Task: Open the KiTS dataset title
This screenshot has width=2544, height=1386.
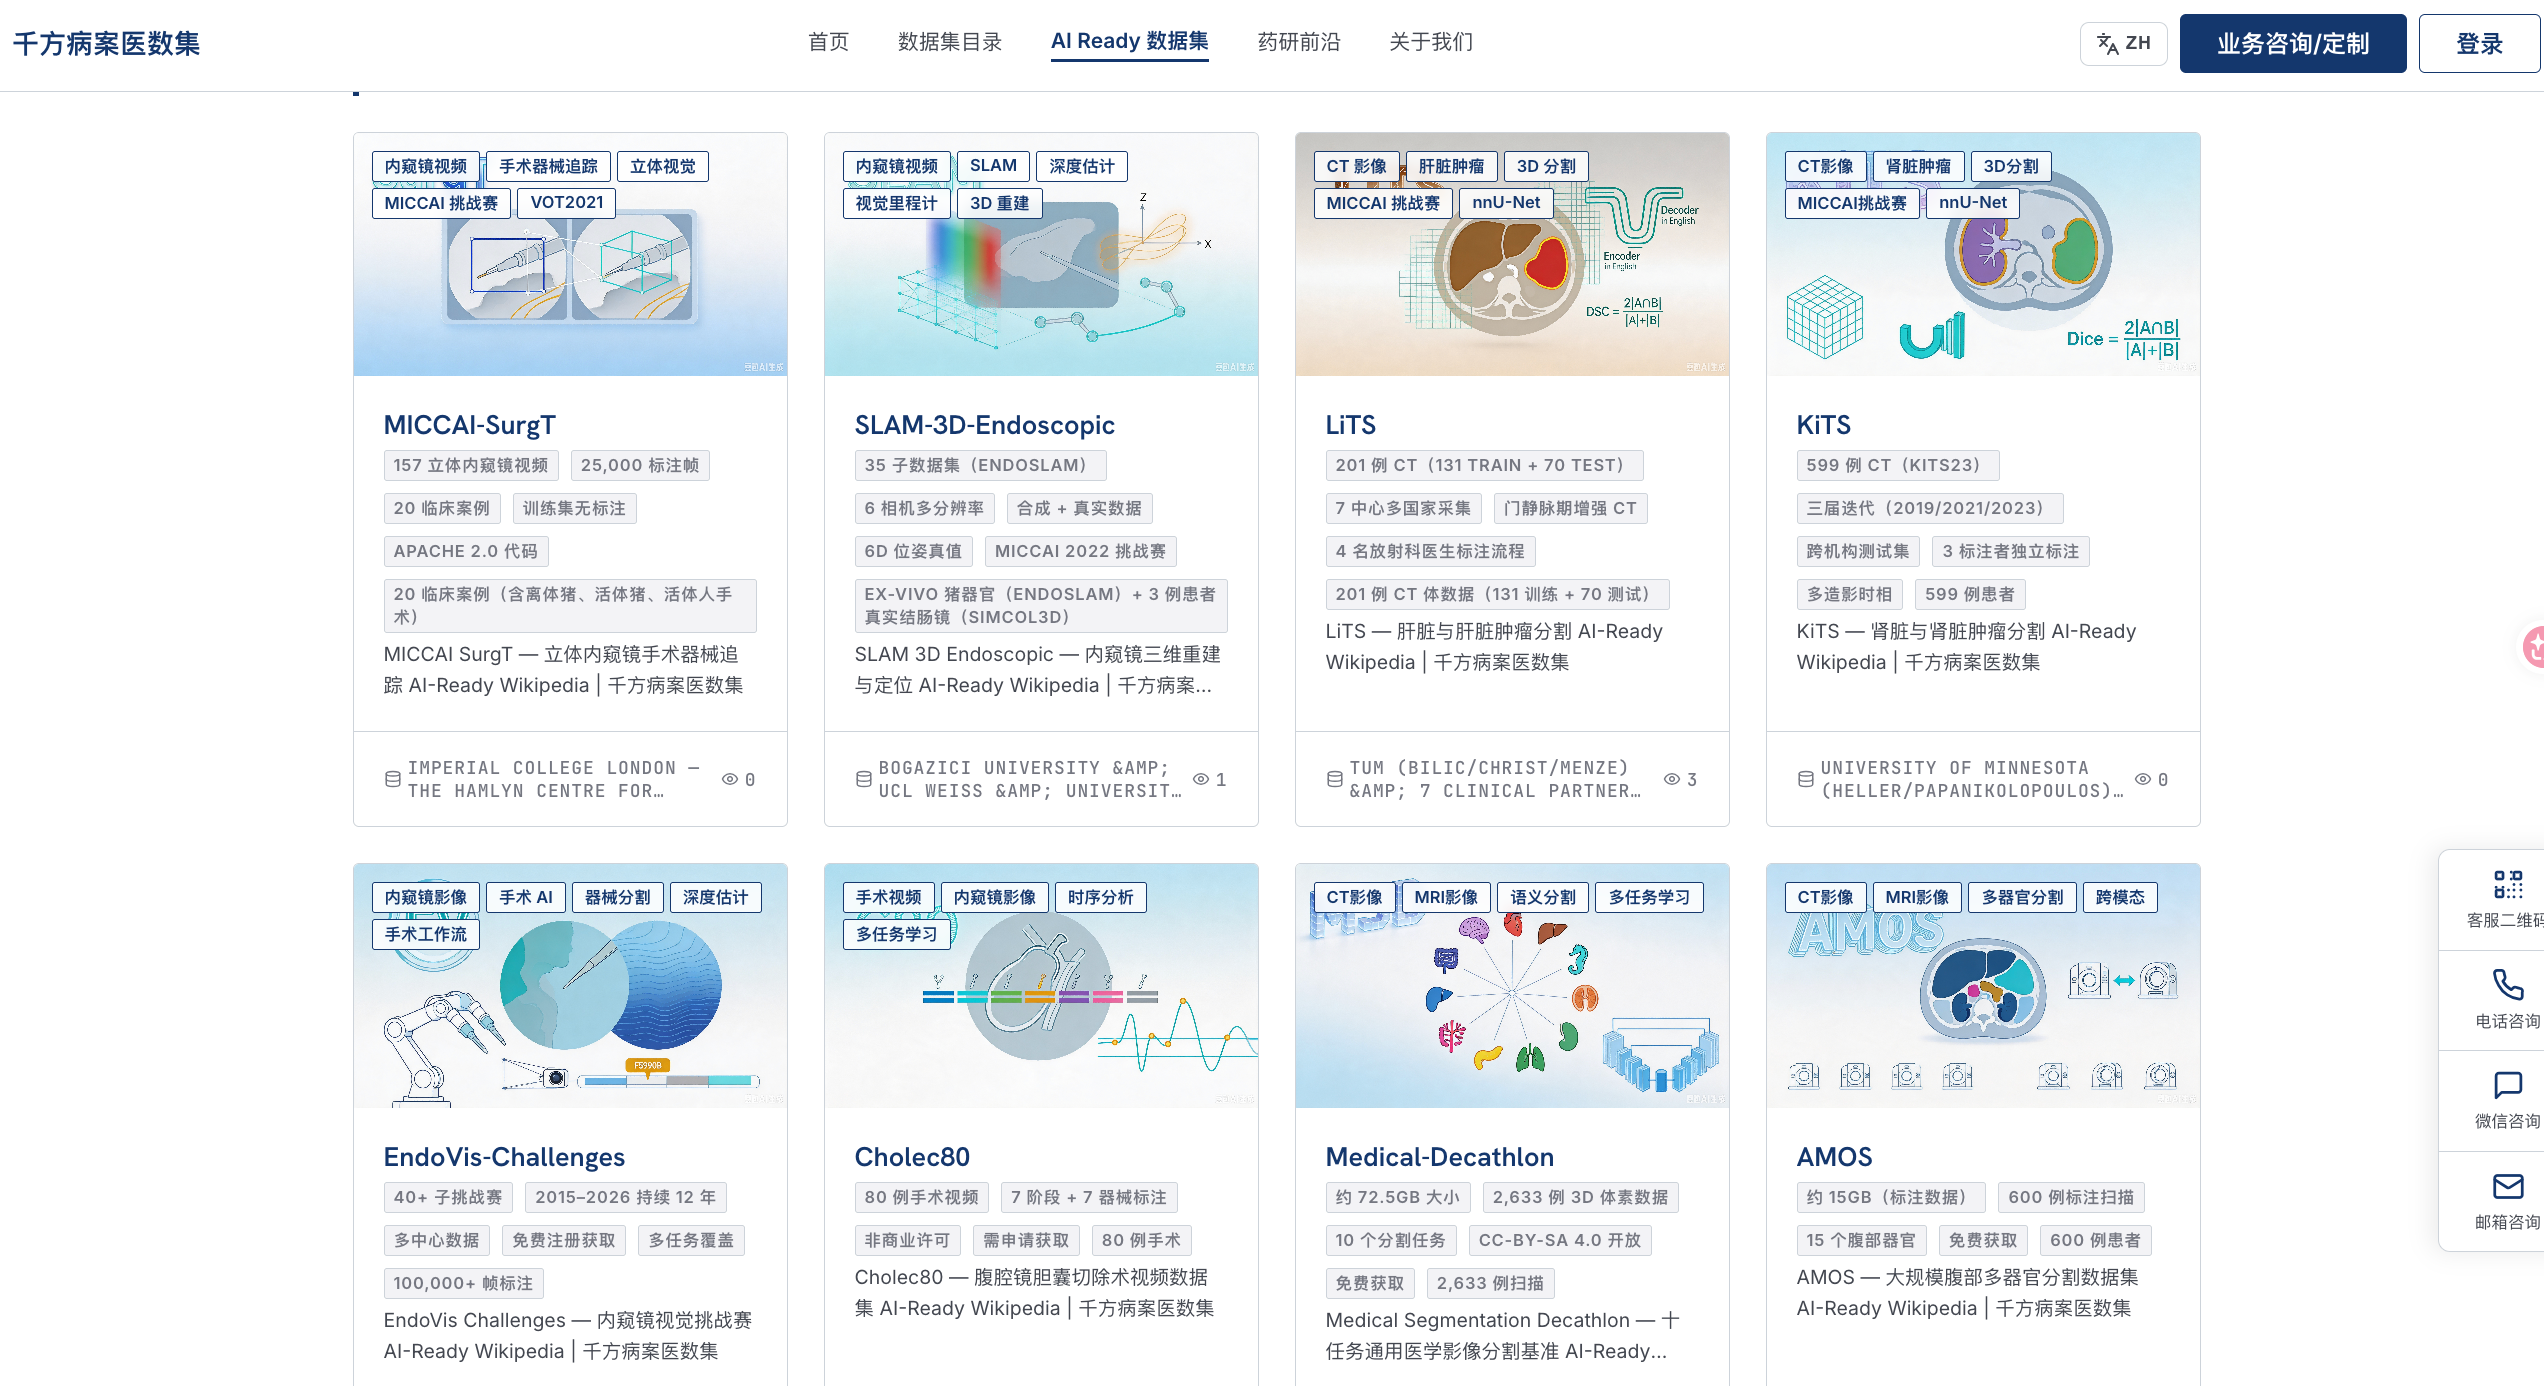Action: tap(1824, 425)
